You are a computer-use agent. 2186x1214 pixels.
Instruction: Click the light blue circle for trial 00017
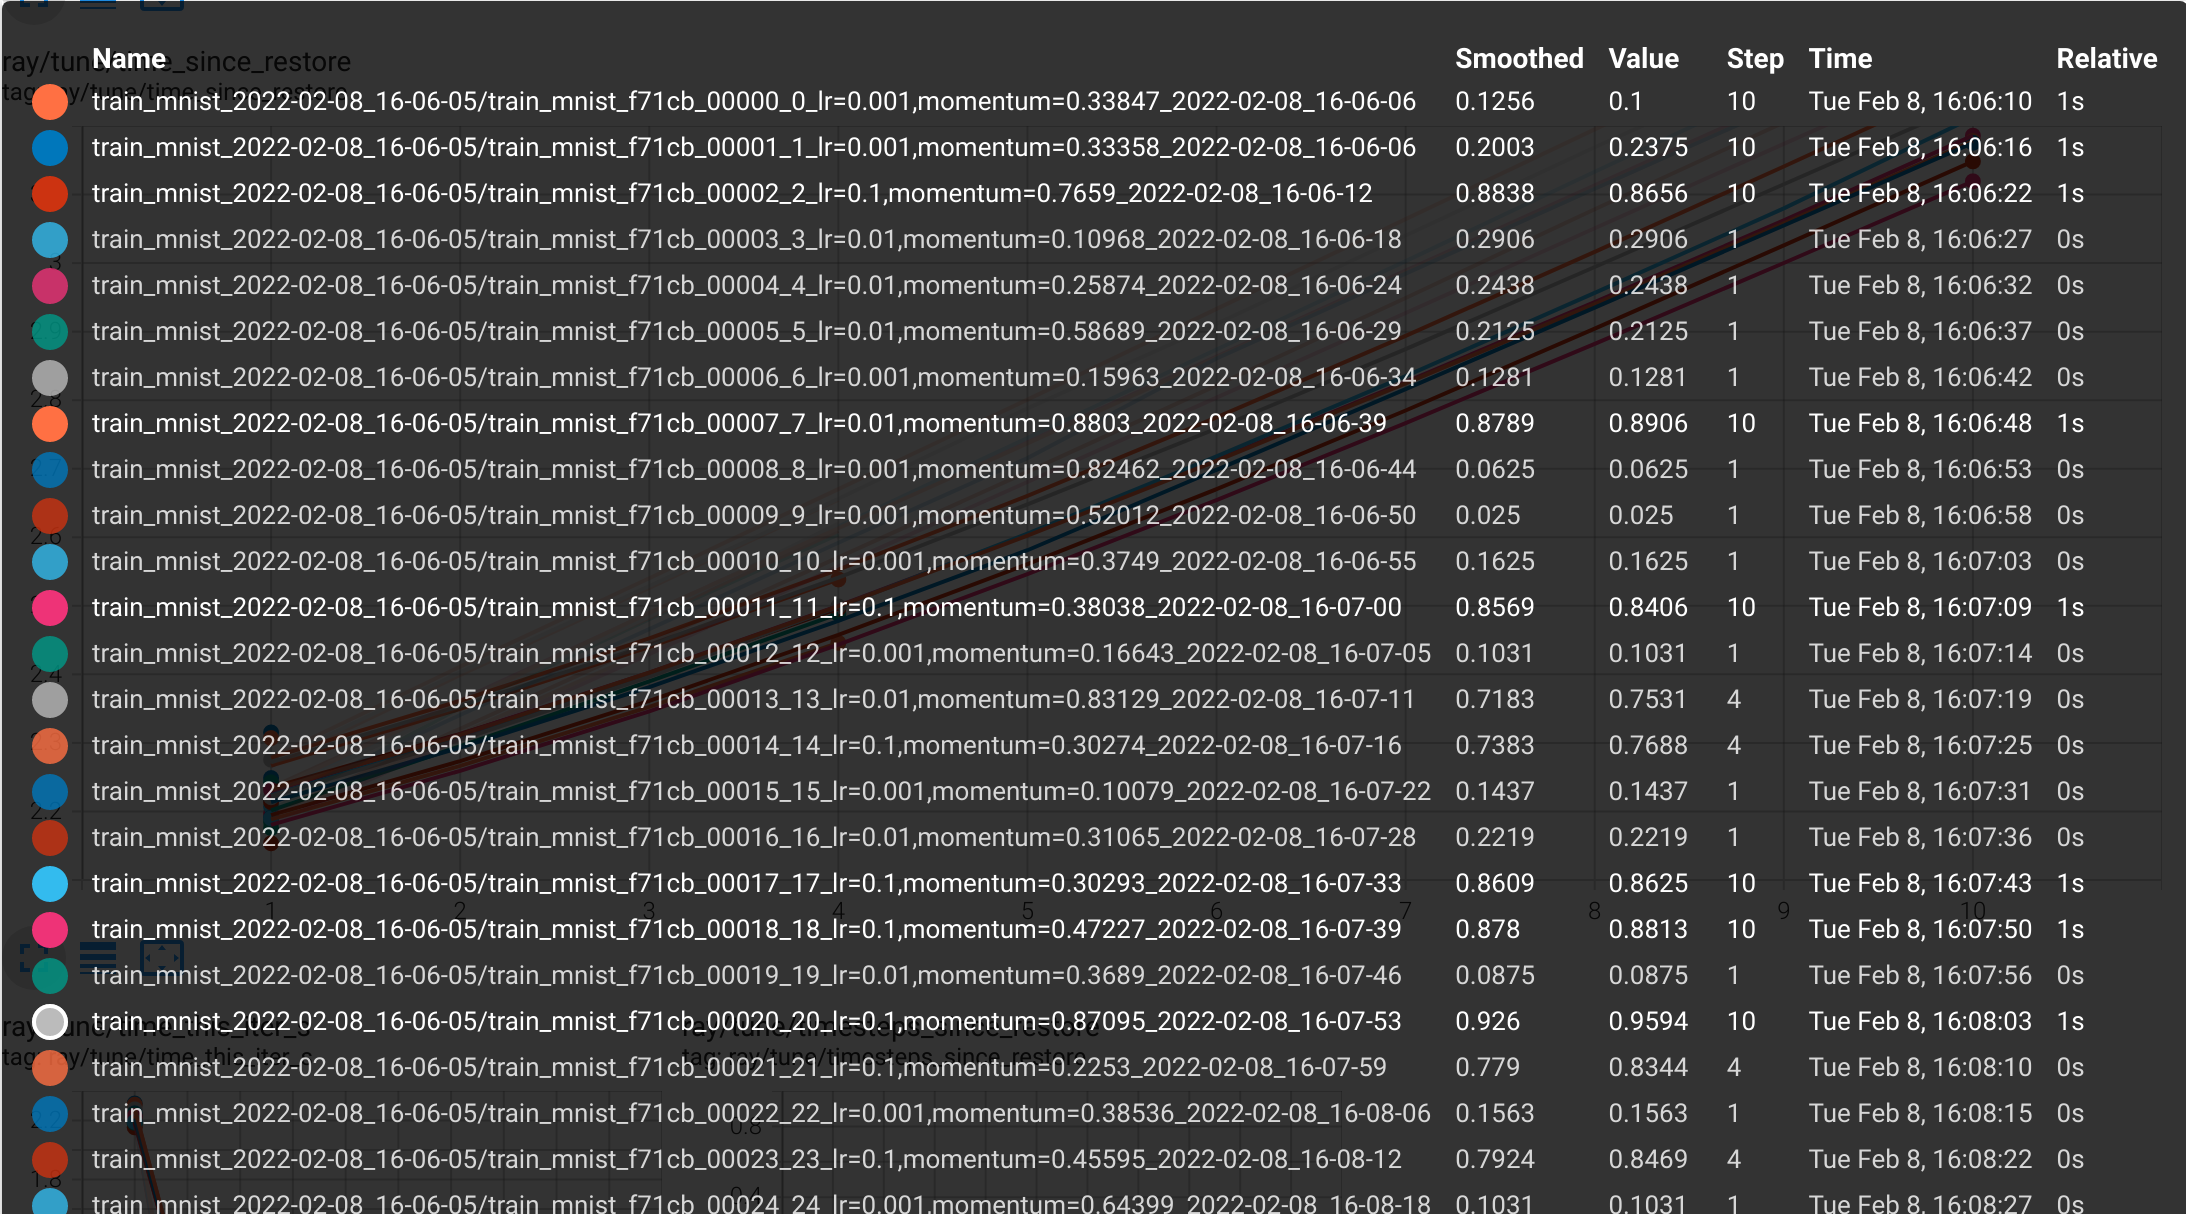(50, 883)
